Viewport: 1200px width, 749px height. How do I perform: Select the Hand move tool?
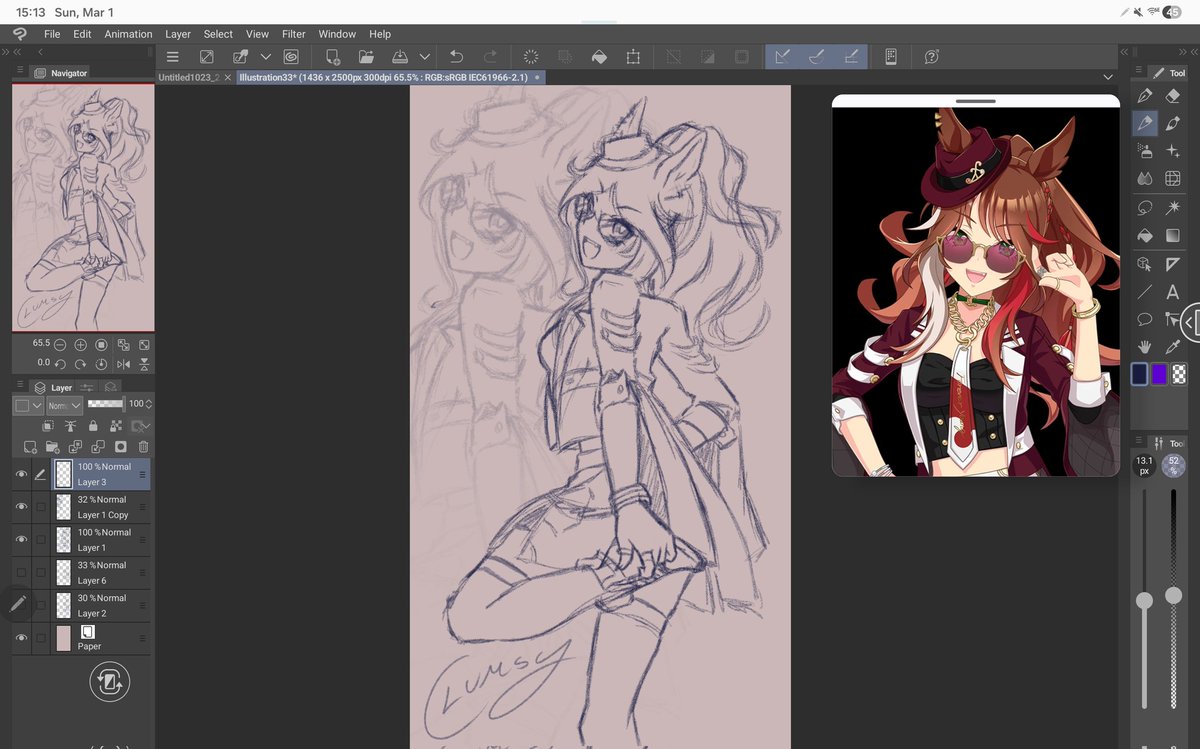(x=1145, y=347)
